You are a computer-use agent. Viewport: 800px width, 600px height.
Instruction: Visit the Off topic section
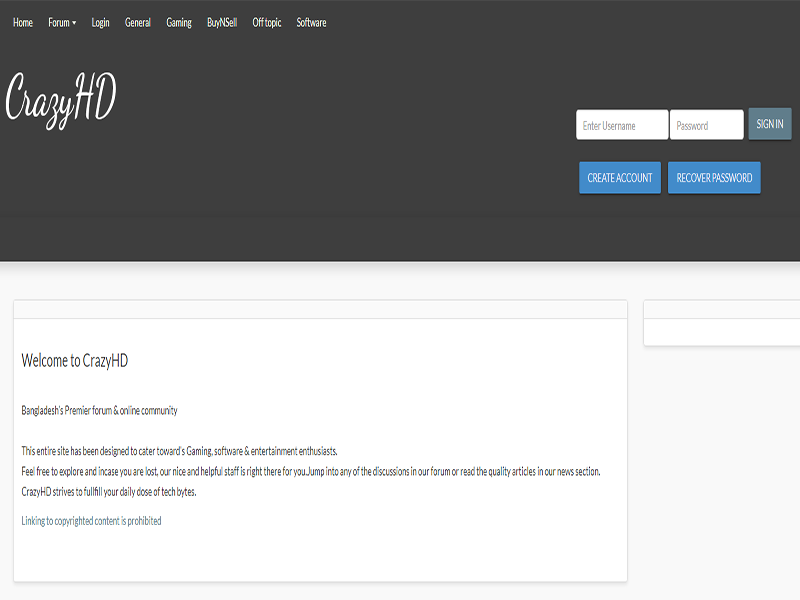click(x=267, y=22)
